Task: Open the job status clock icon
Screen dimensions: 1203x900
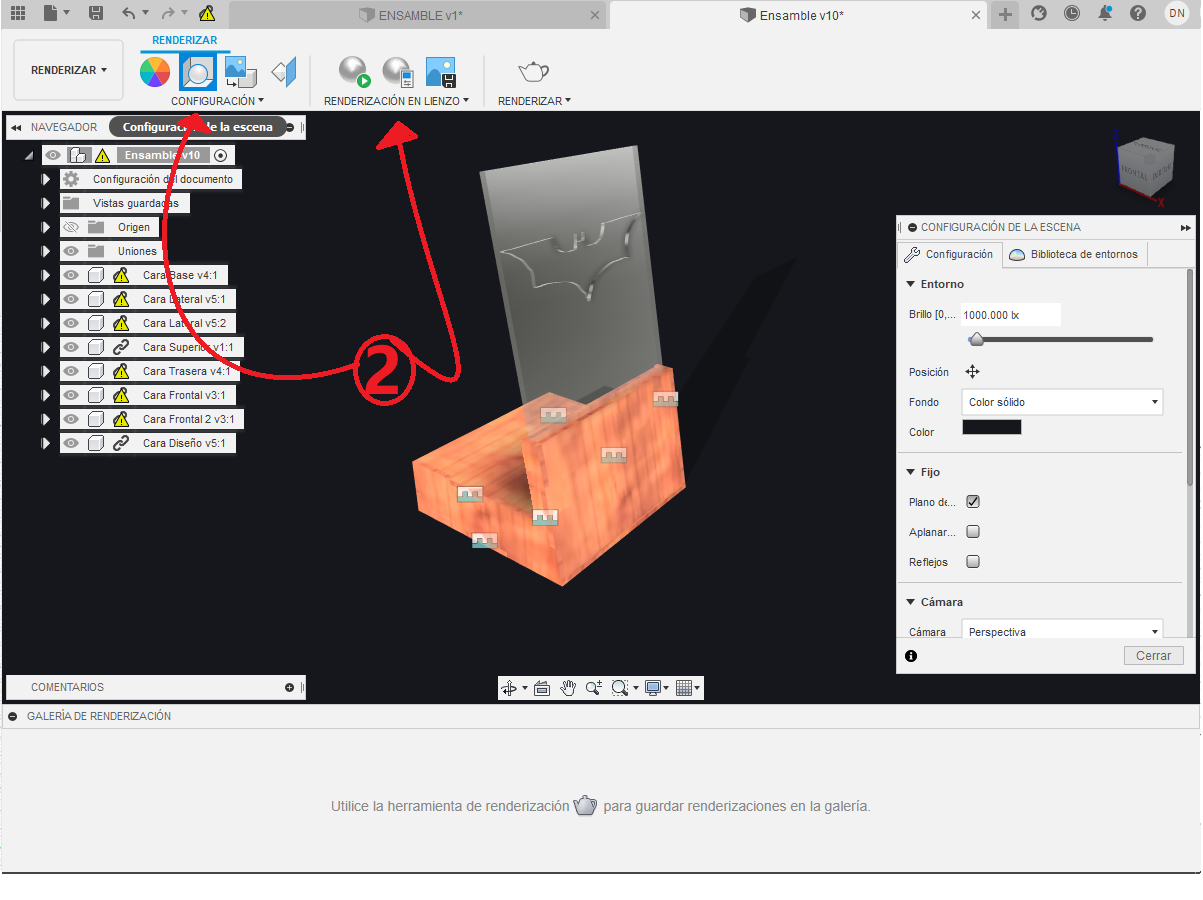Action: coord(1072,13)
